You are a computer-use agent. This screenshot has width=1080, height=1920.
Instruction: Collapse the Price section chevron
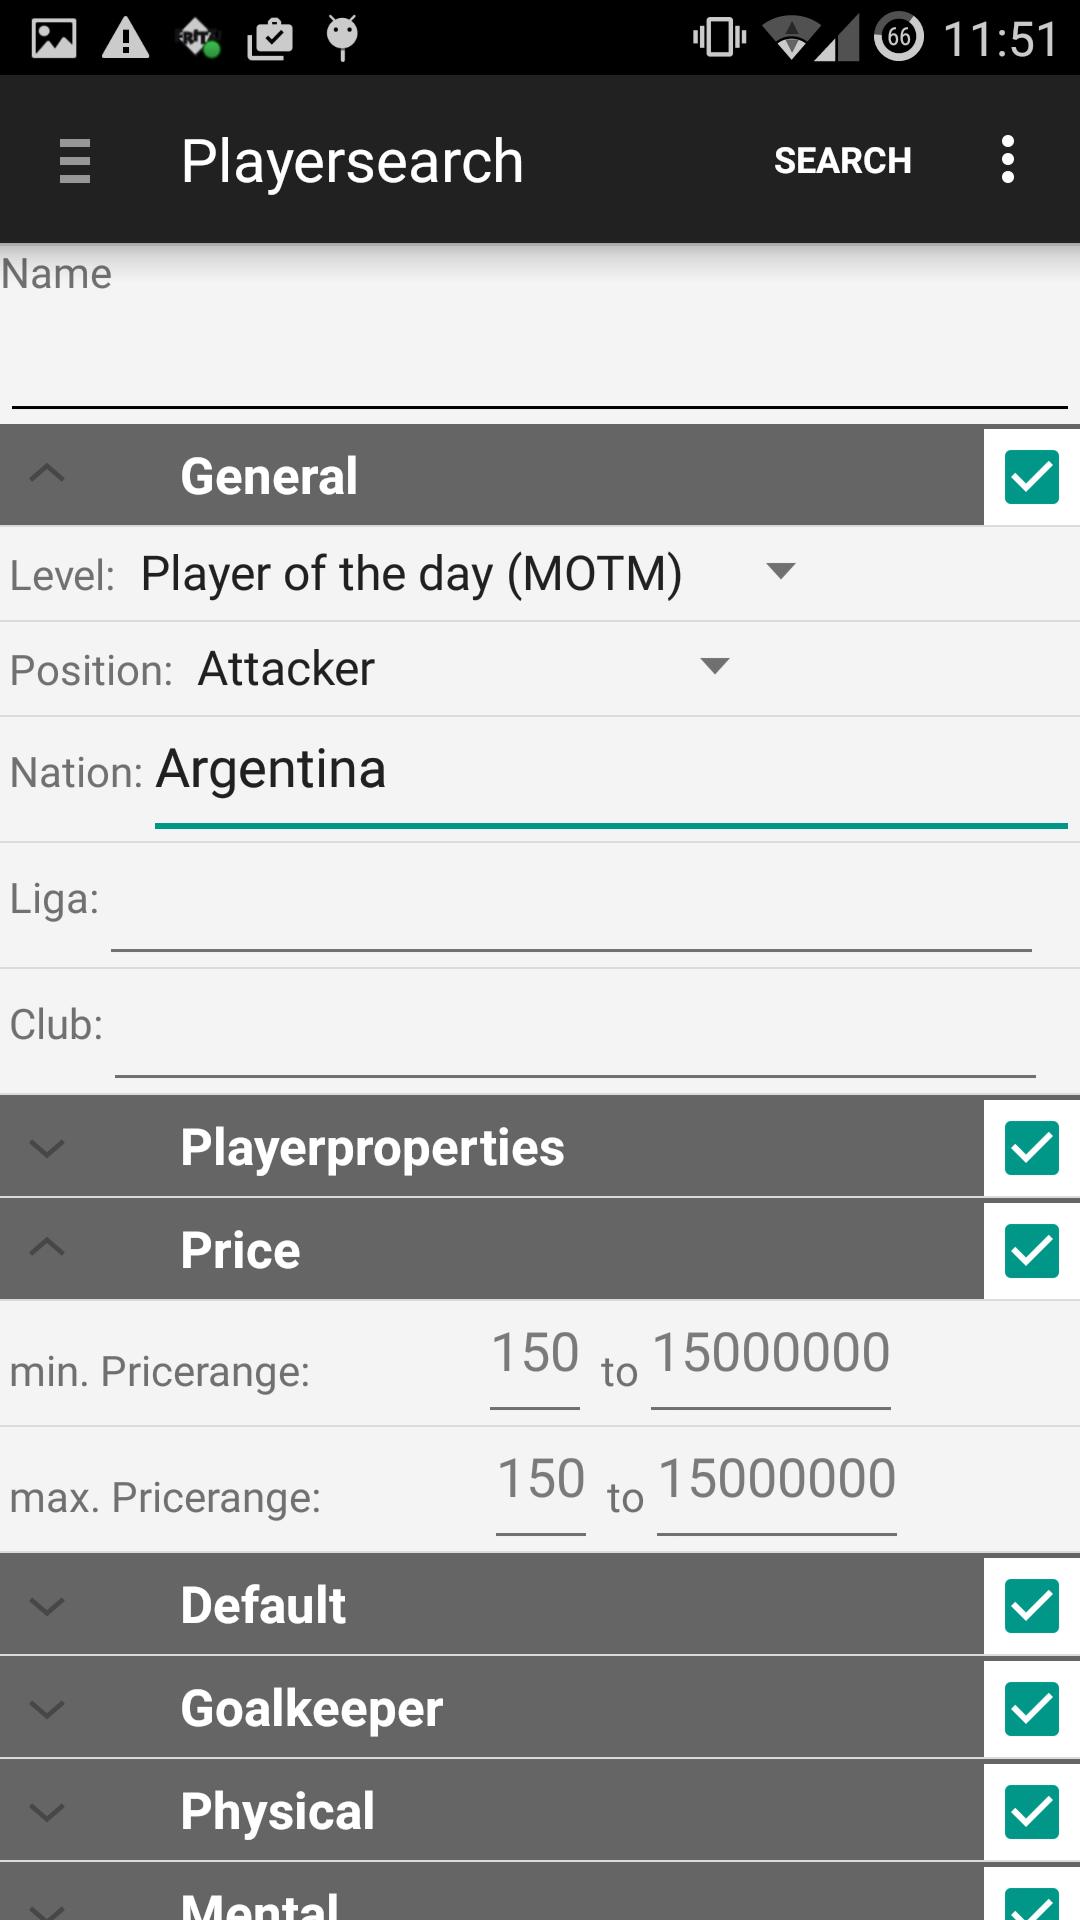(x=47, y=1249)
